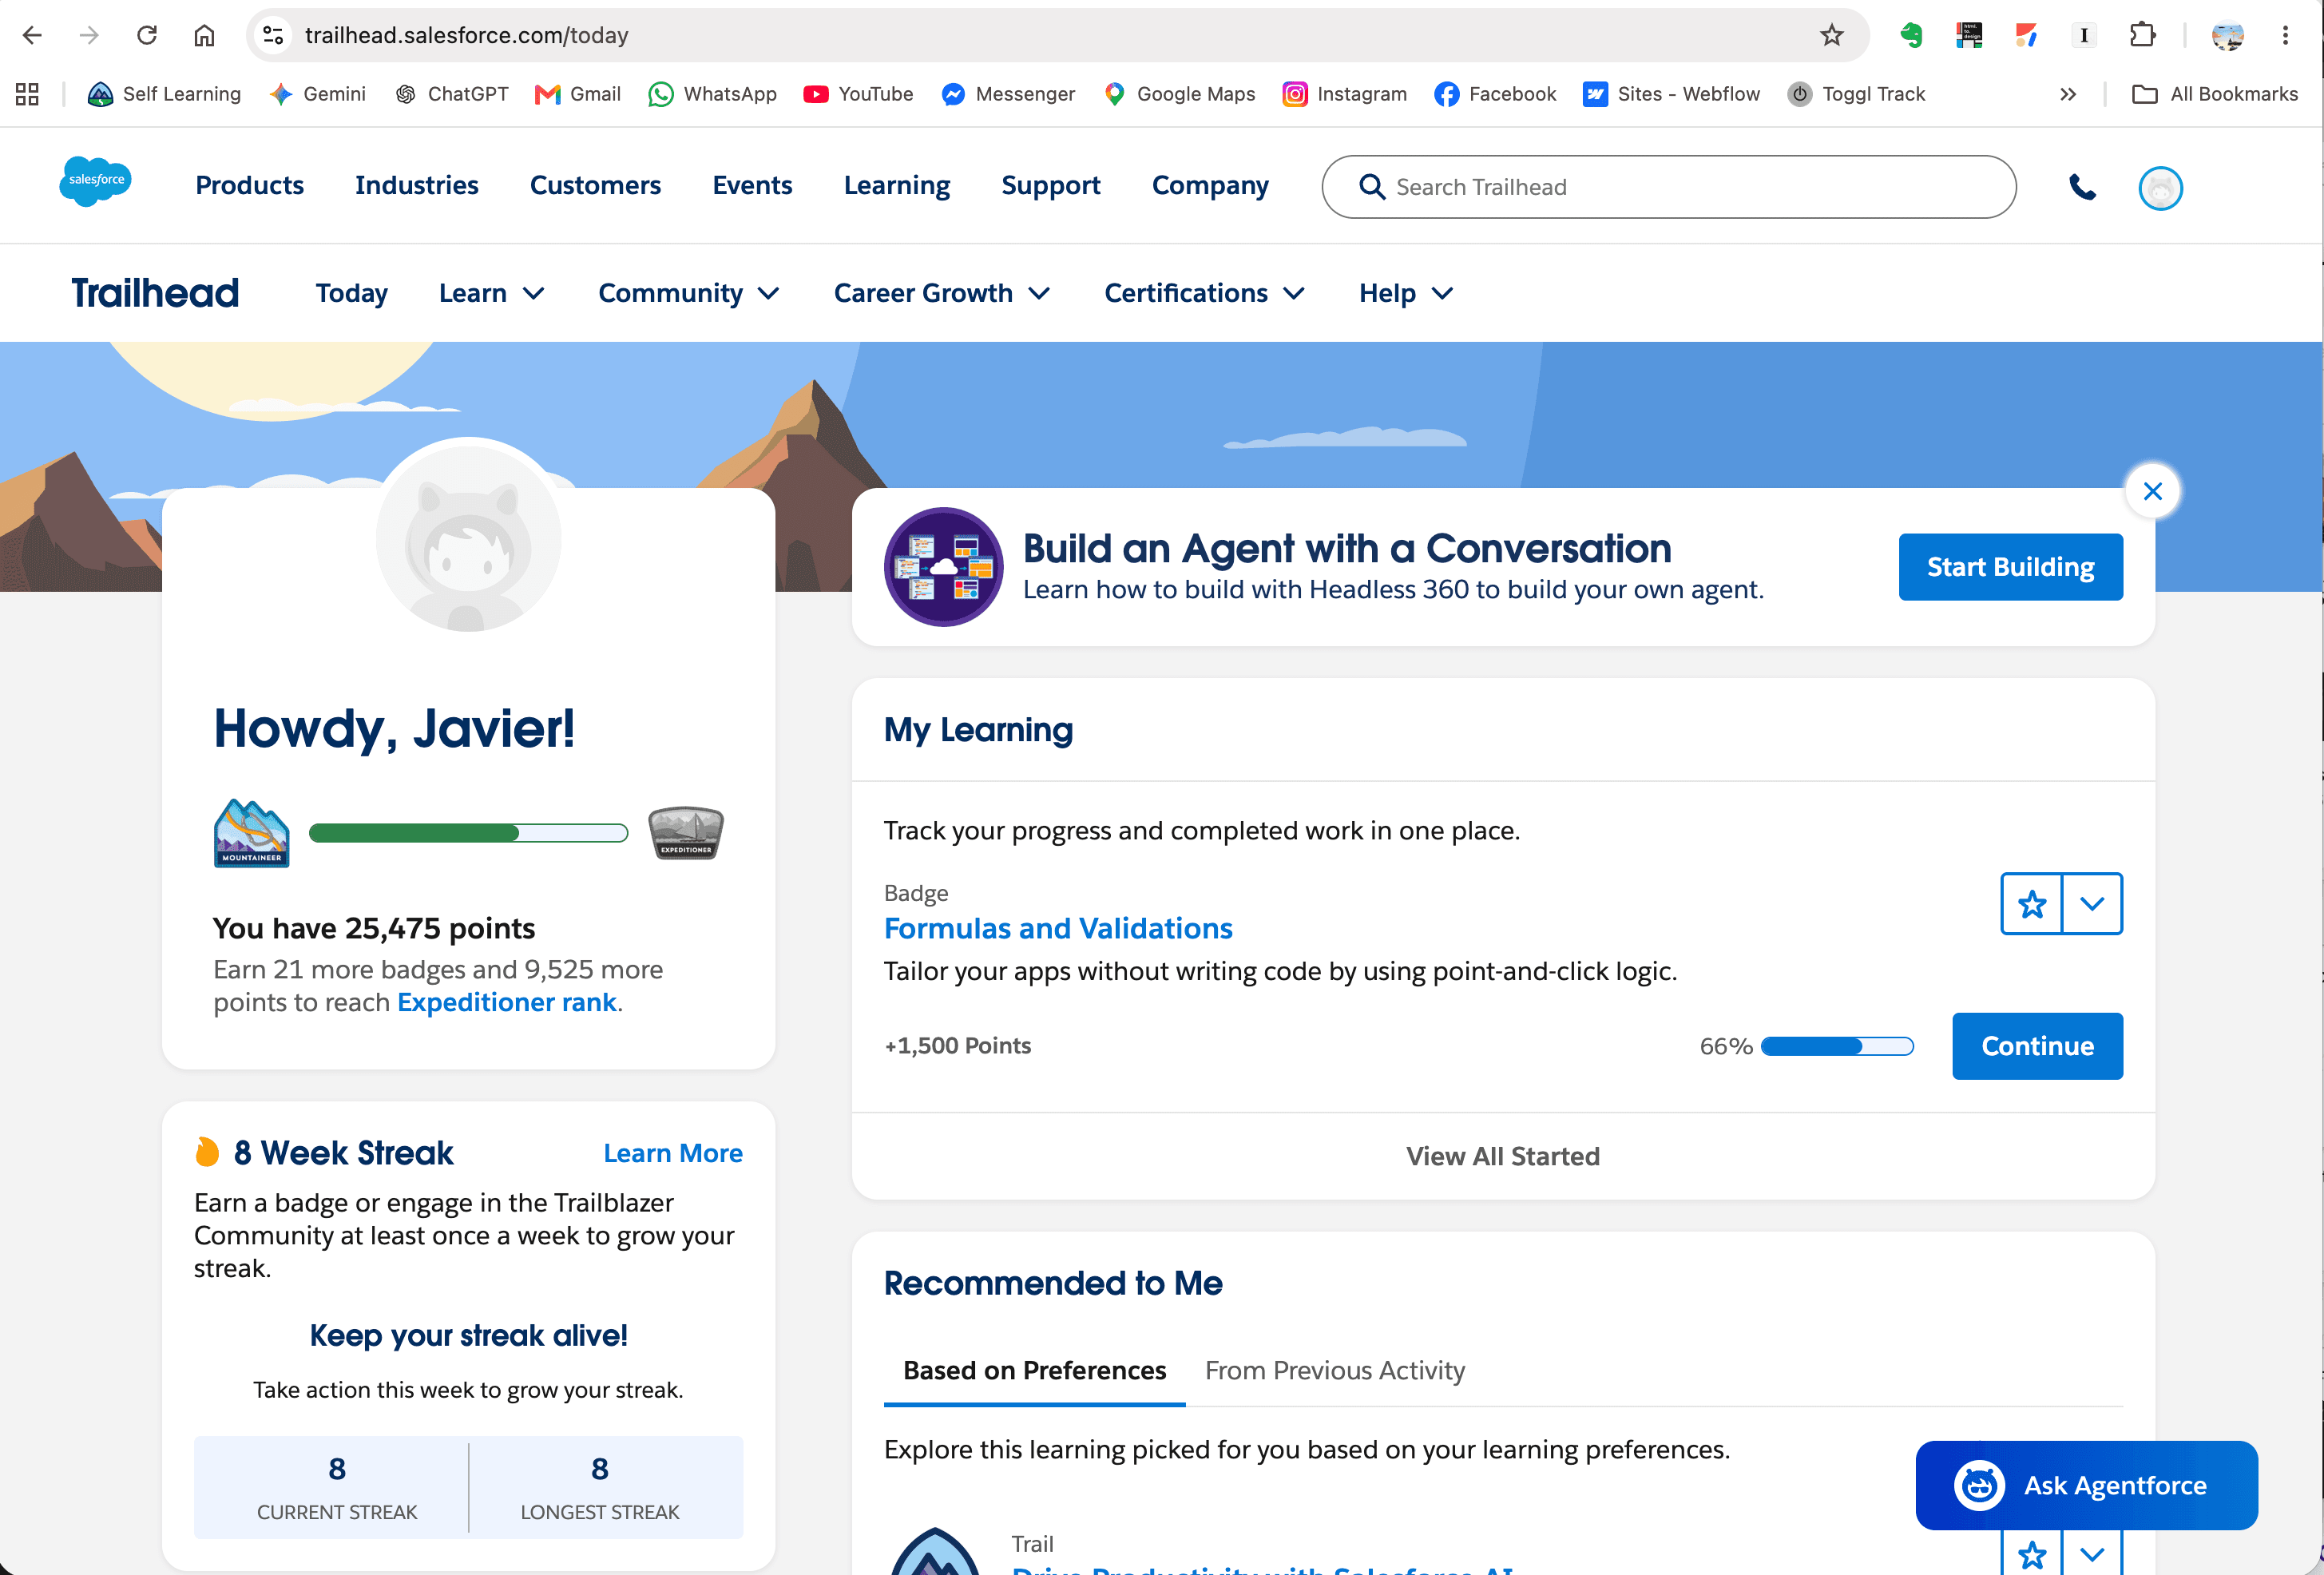Reload the Trailhead page

pyautogui.click(x=147, y=36)
